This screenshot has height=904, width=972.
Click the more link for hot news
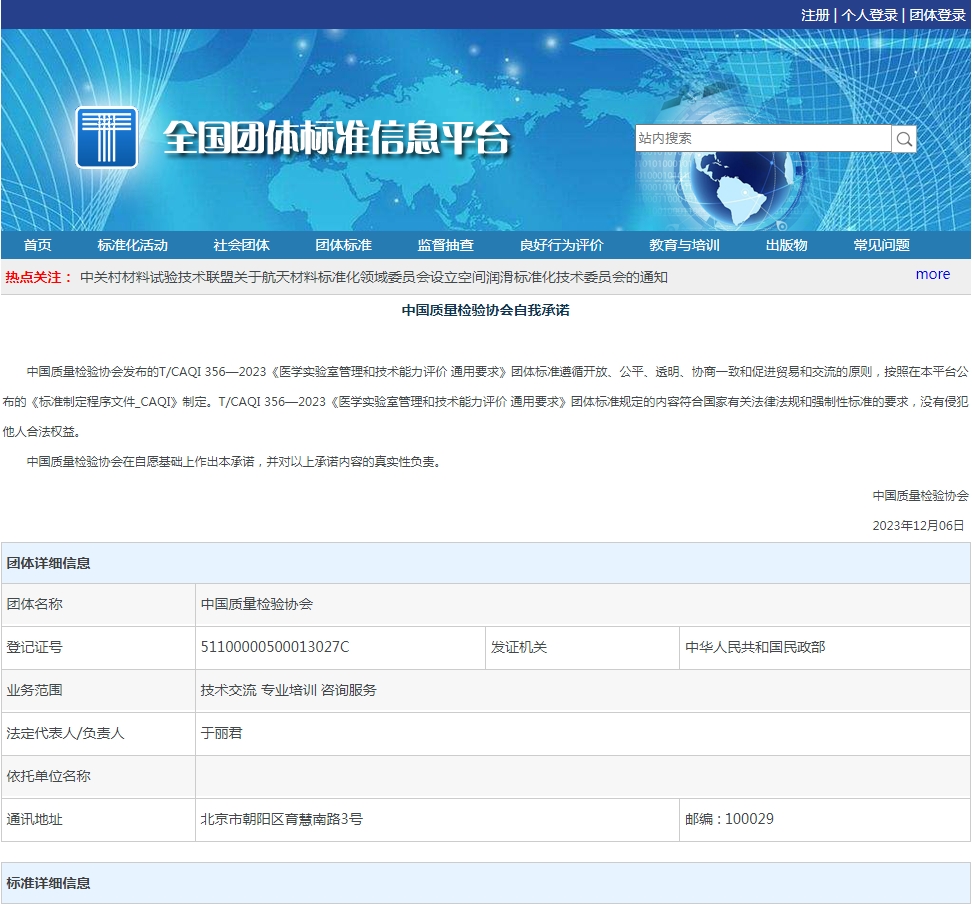[x=932, y=274]
